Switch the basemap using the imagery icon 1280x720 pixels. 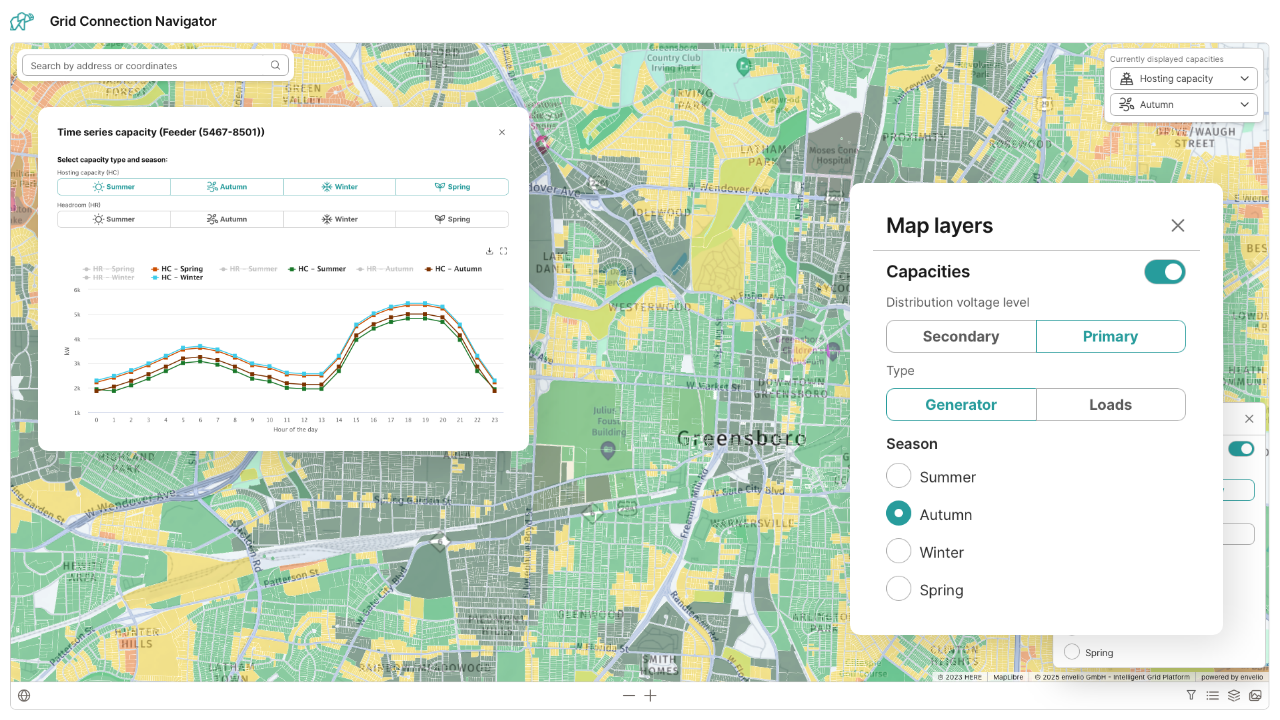1256,695
